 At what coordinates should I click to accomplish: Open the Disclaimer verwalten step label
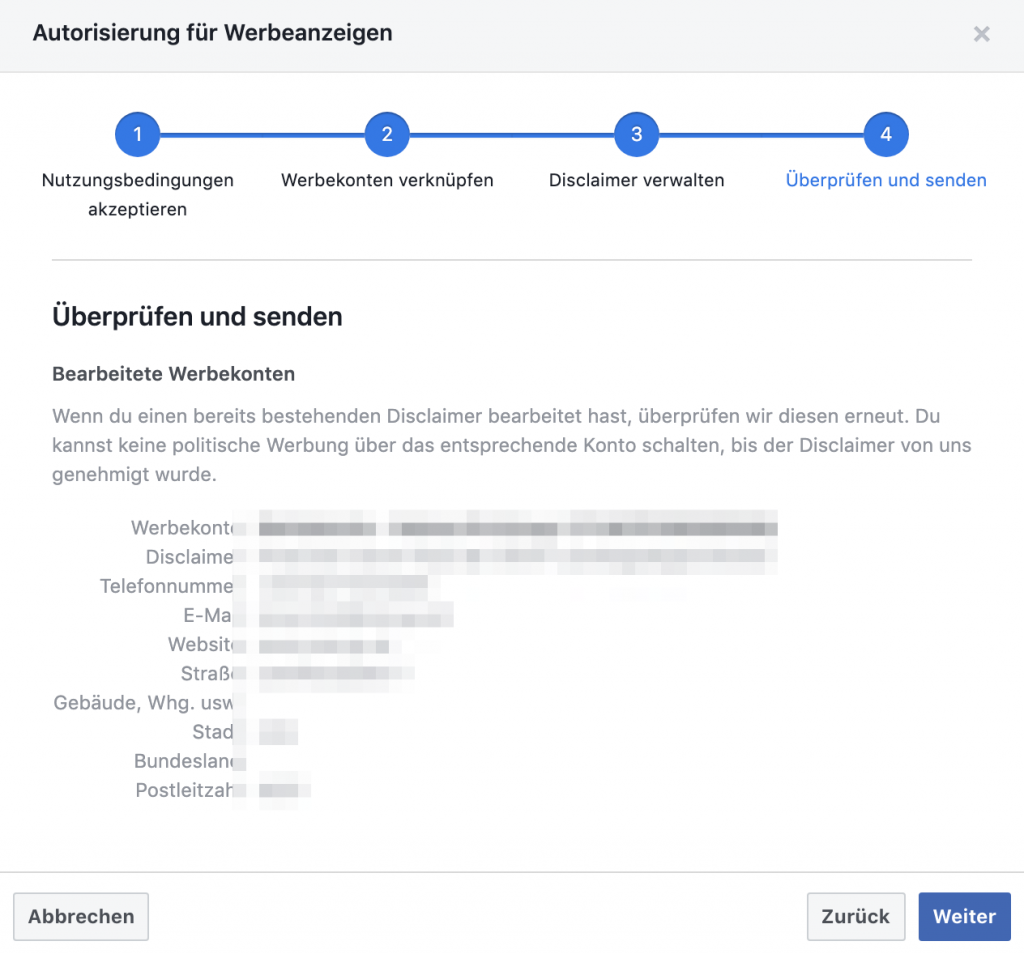tap(637, 181)
